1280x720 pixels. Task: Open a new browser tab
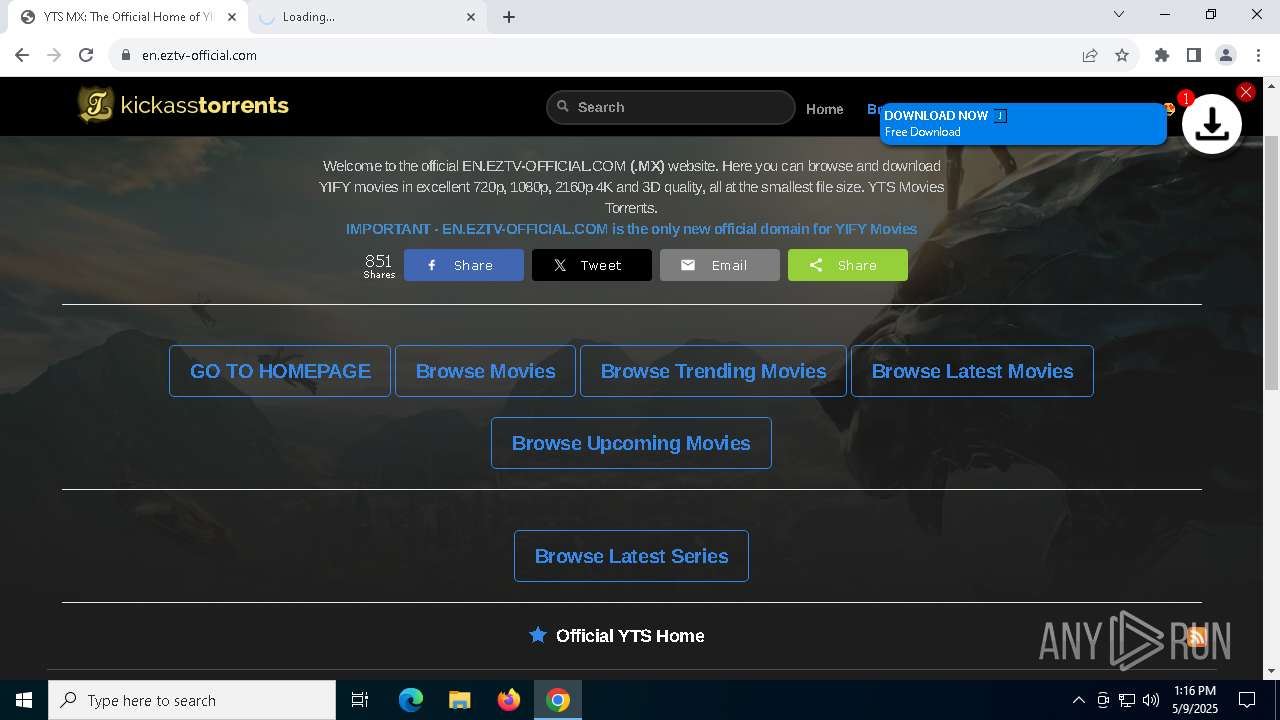[x=509, y=17]
